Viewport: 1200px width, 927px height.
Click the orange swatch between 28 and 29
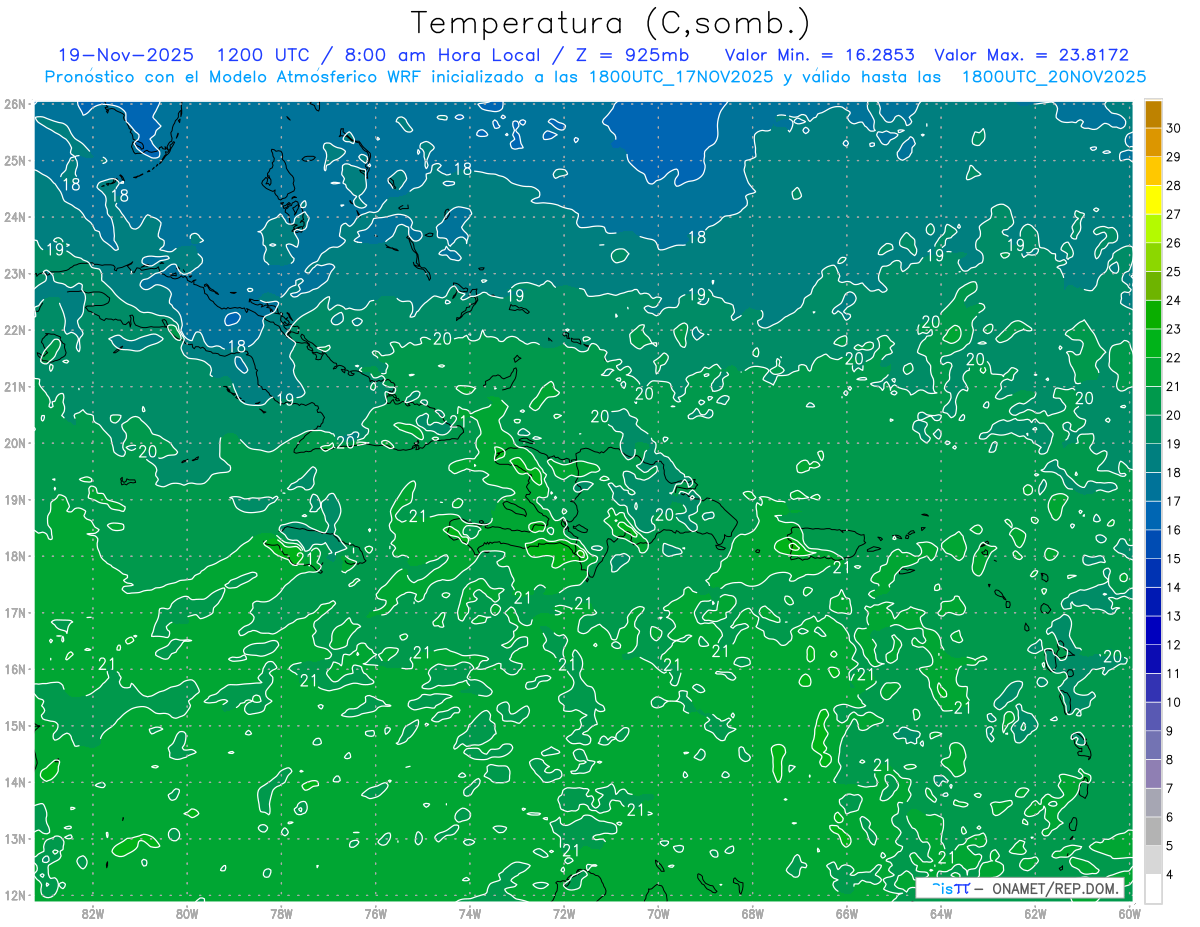[x=1153, y=171]
